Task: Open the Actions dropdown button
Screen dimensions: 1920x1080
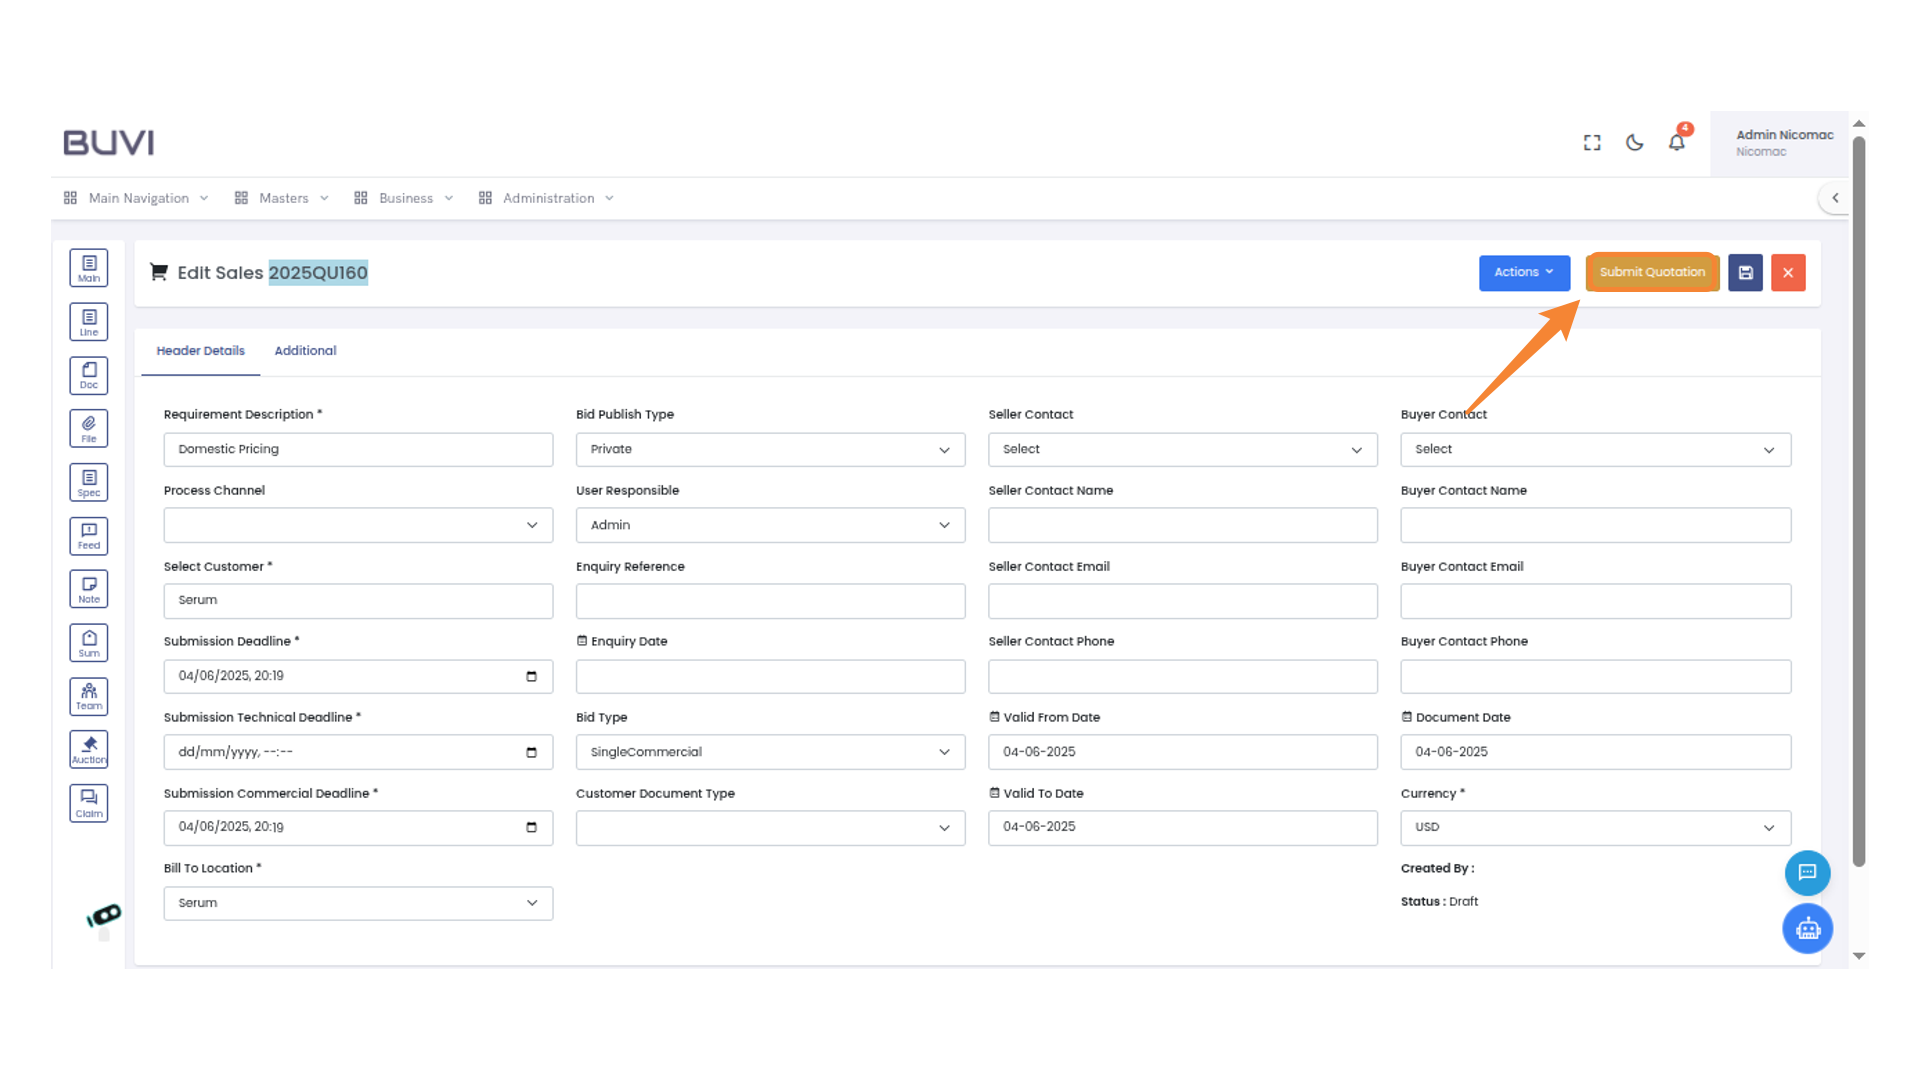Action: click(1524, 273)
